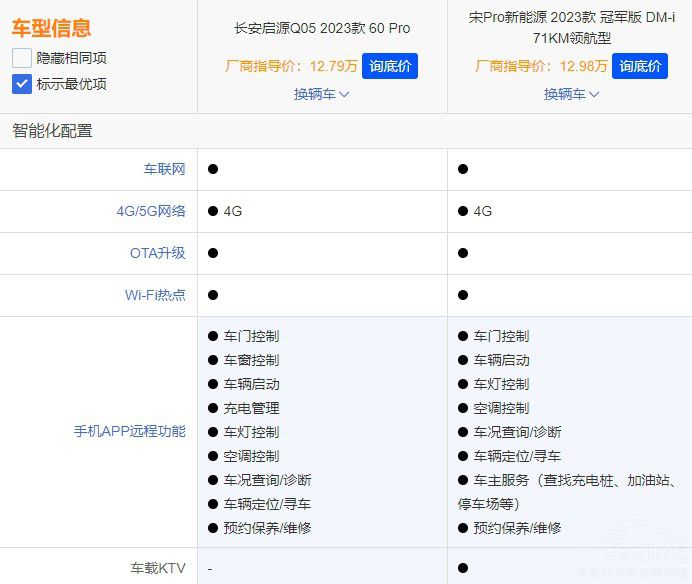692x584 pixels.
Task: Click the 车载KTV row label
Action: click(158, 568)
